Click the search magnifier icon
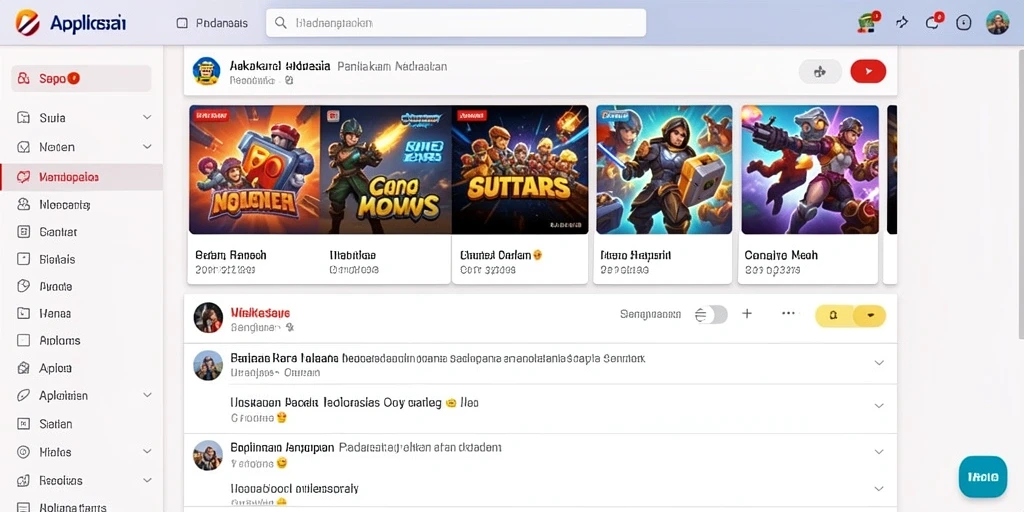This screenshot has width=1024, height=512. [281, 23]
